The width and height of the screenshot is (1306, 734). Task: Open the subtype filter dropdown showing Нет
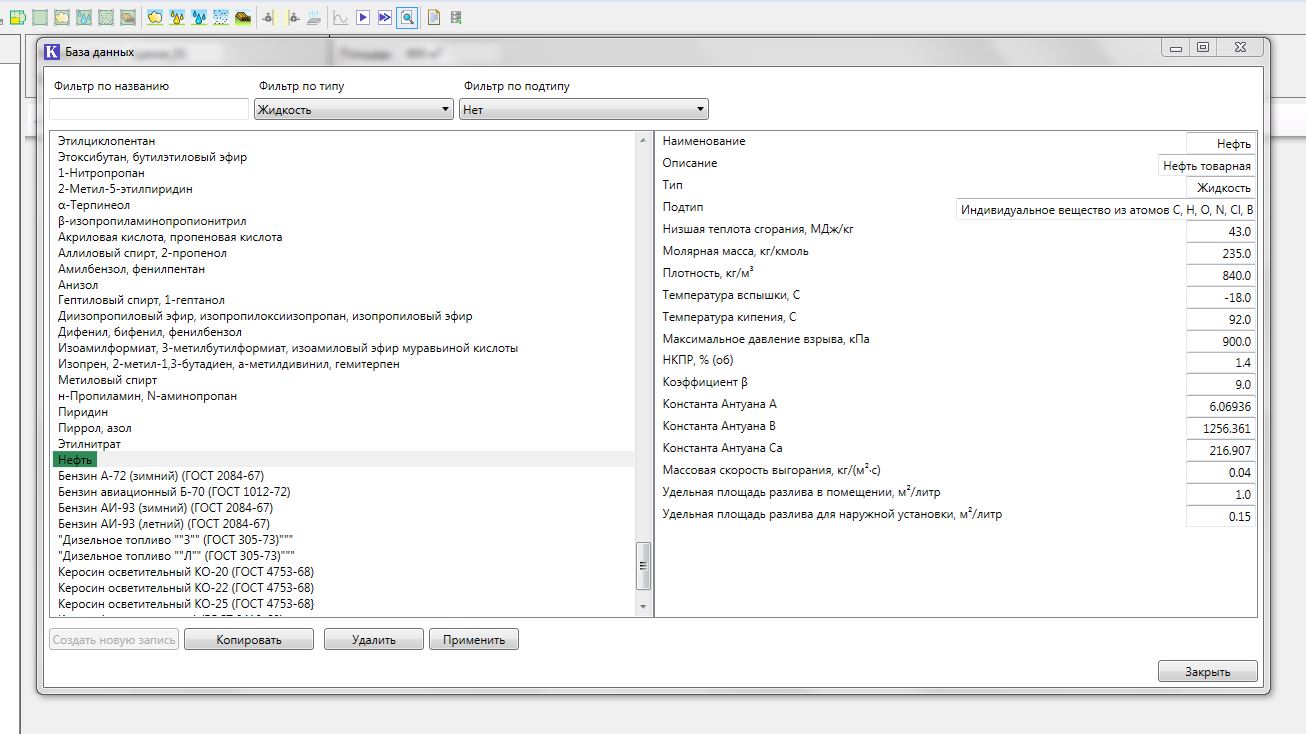point(584,110)
